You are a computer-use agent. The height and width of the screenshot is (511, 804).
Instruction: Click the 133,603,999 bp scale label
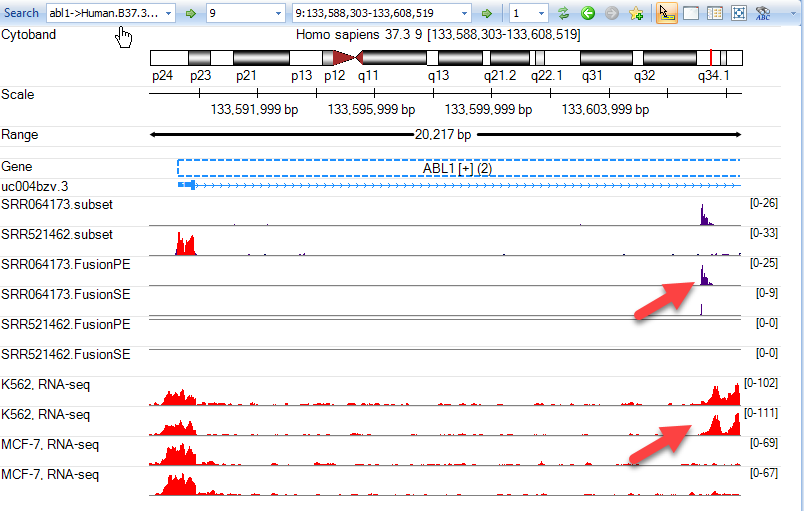[605, 110]
